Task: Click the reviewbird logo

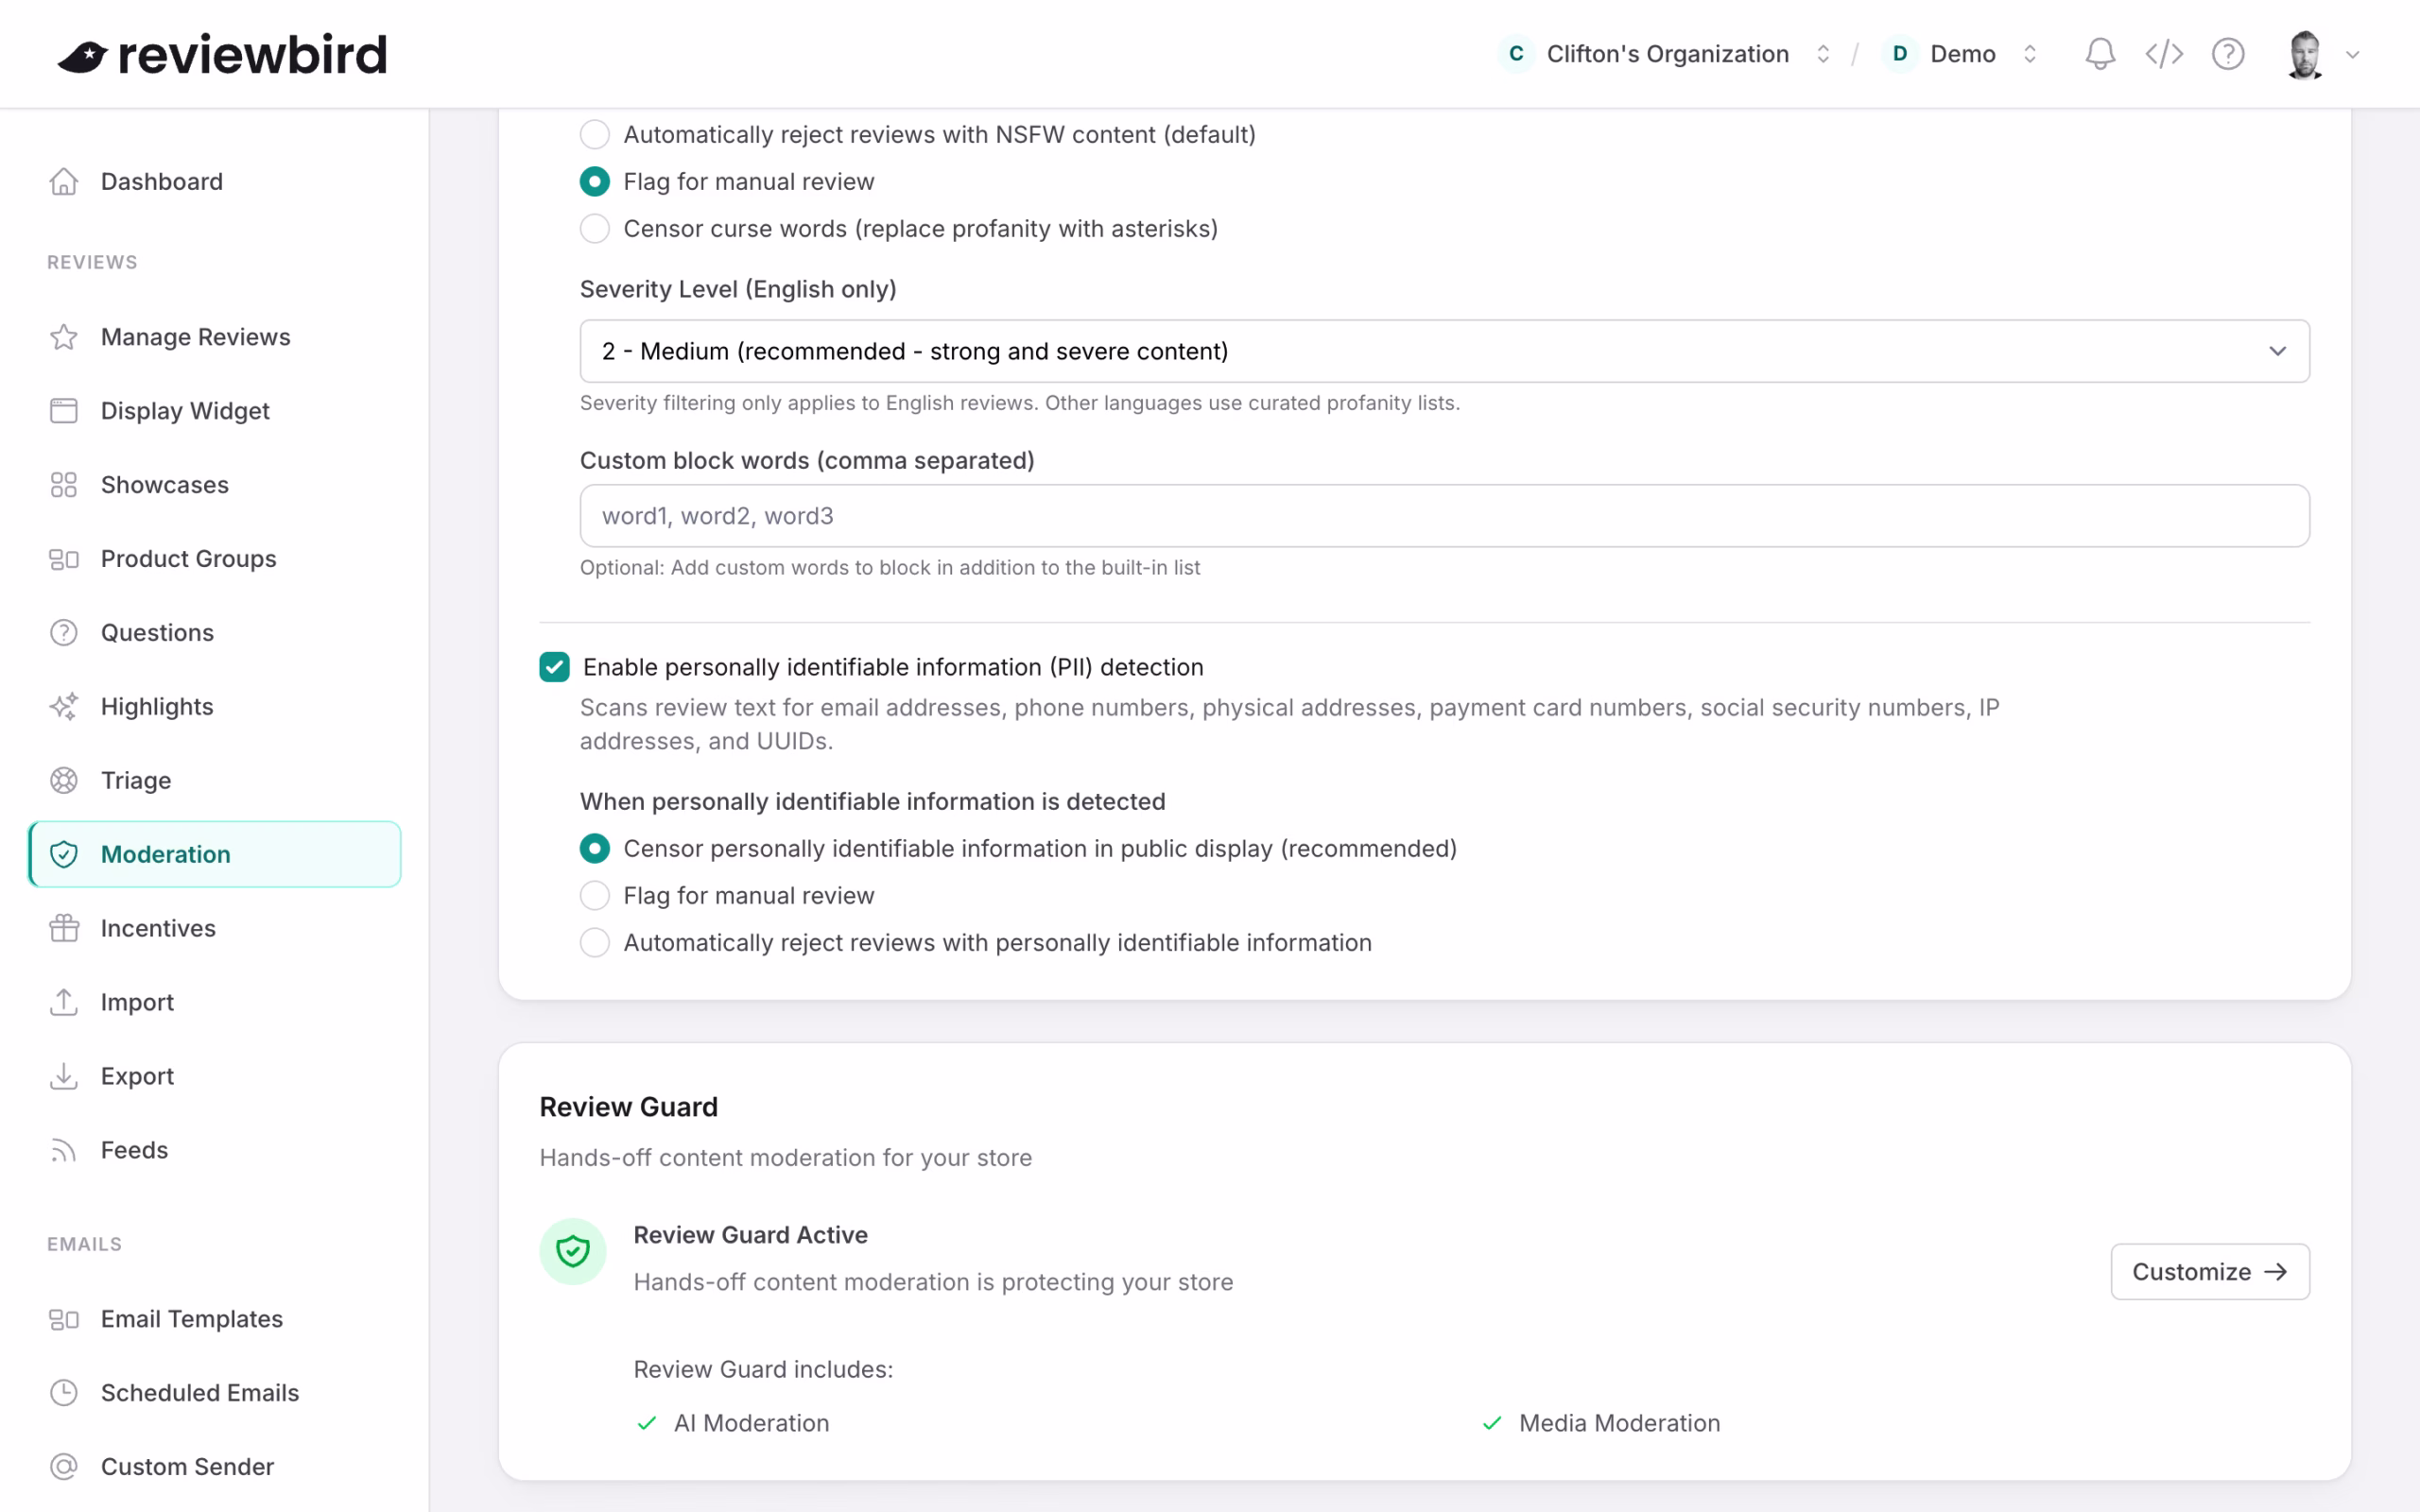Action: point(222,54)
